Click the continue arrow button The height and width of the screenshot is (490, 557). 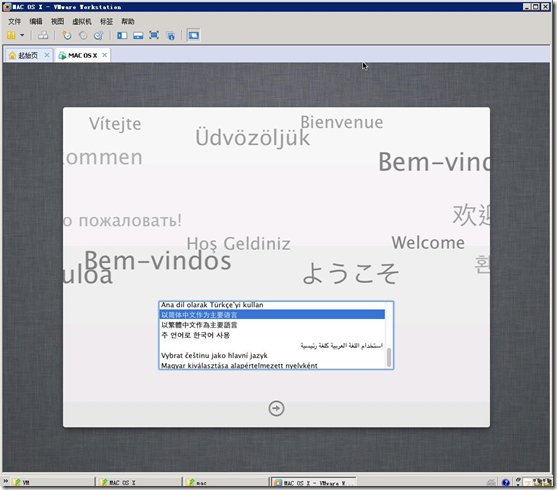pos(276,408)
